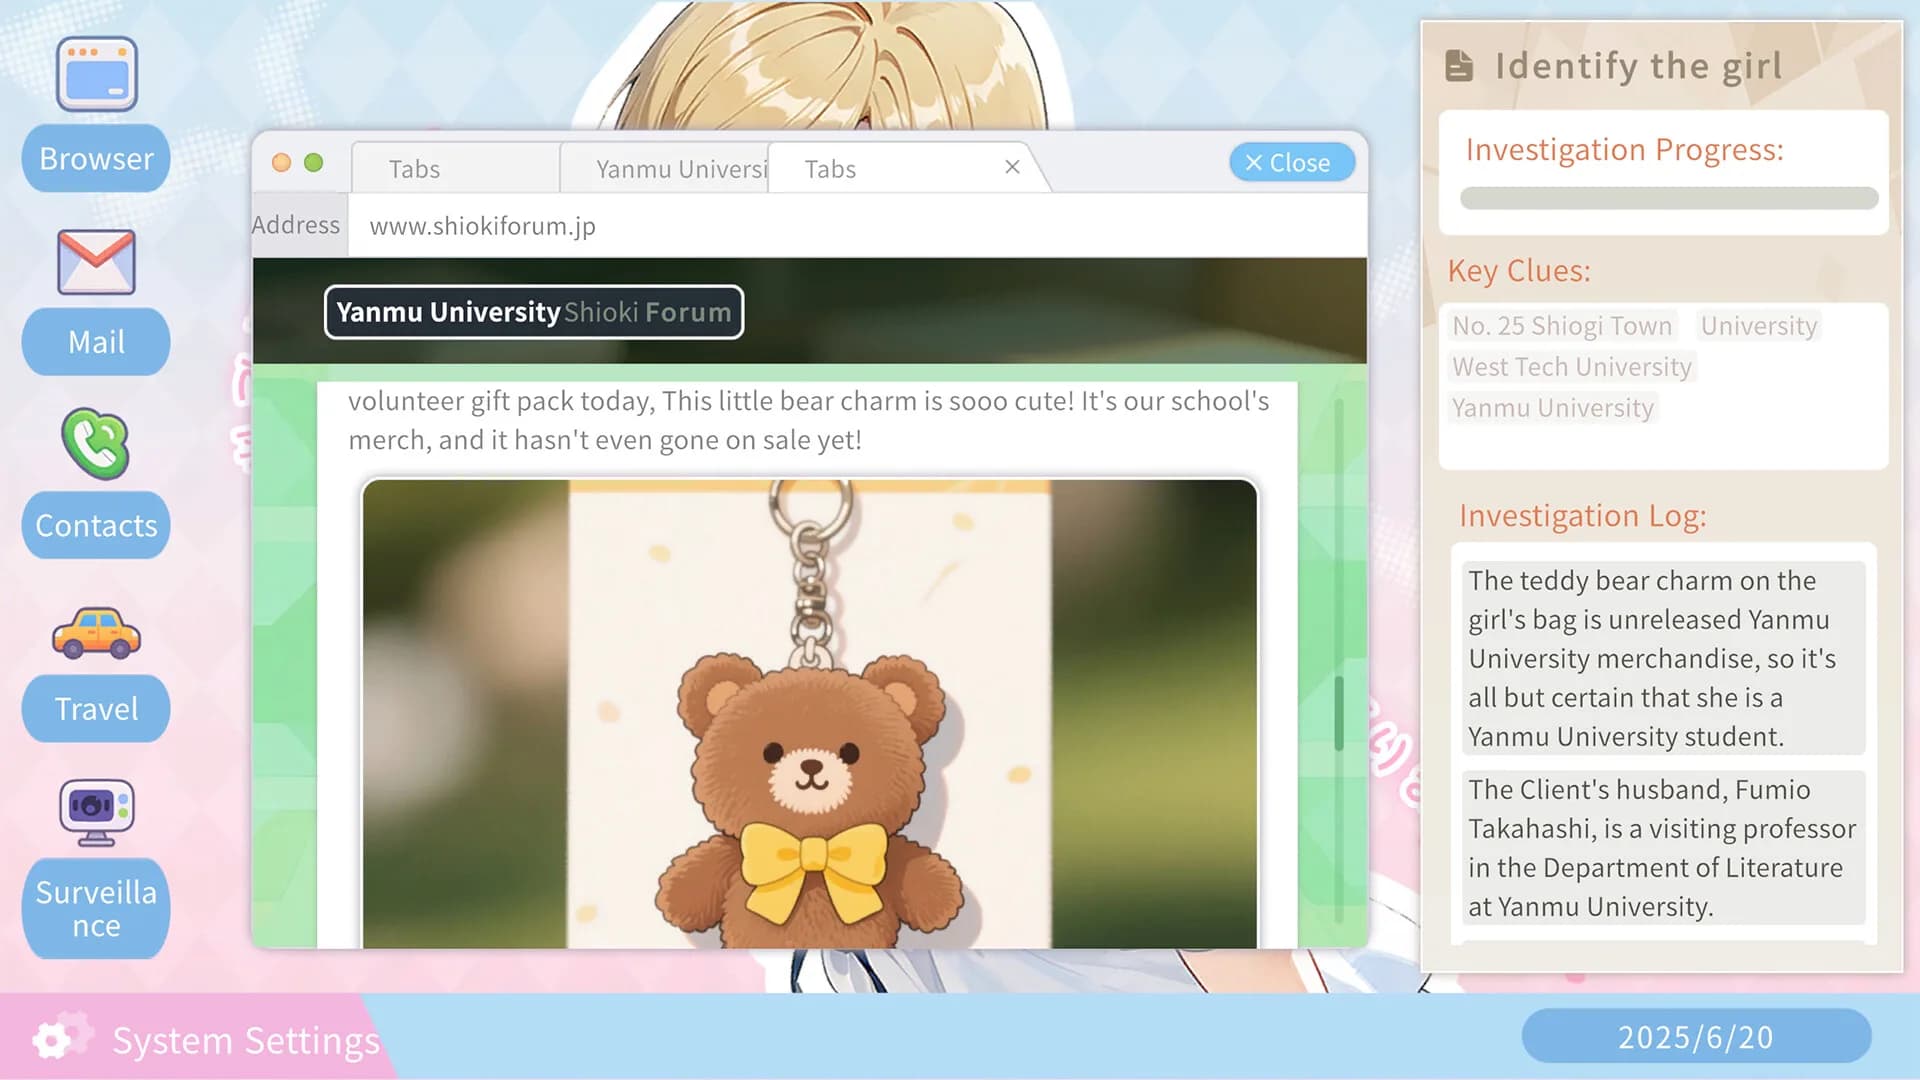
Task: Click the orange window dot
Action: click(x=281, y=163)
